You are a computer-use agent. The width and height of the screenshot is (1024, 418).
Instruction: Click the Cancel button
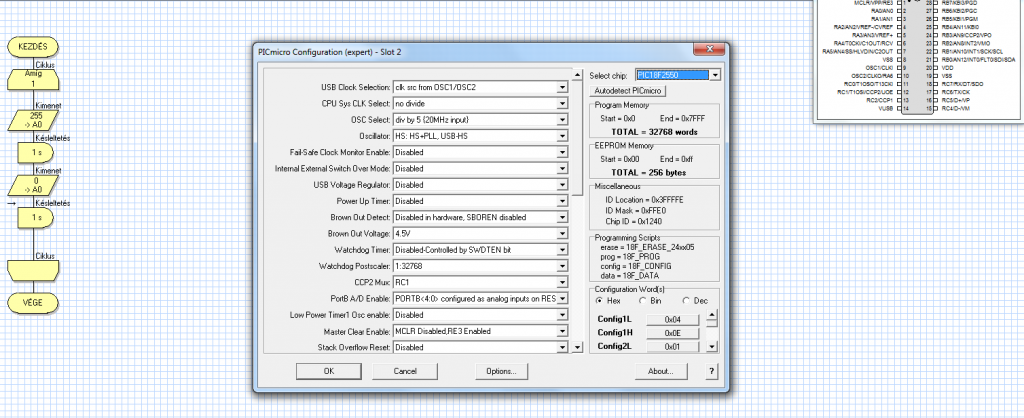[405, 371]
